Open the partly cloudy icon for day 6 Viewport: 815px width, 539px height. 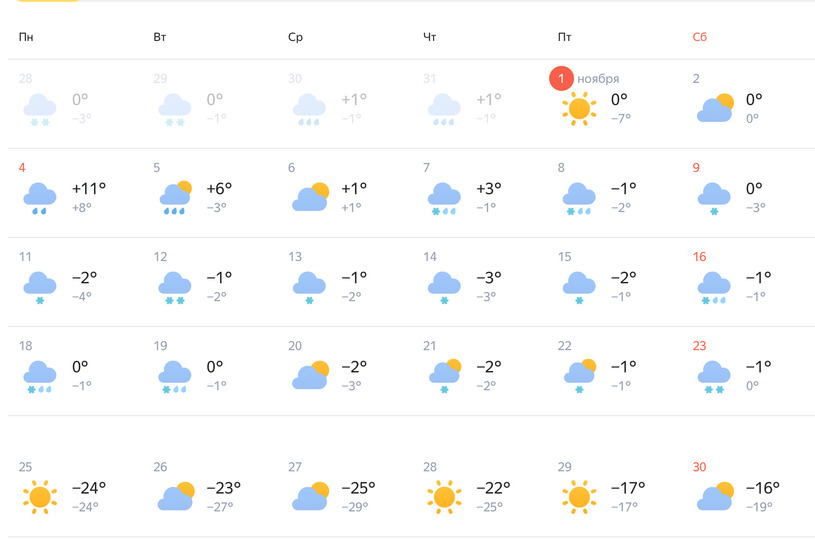click(x=310, y=196)
